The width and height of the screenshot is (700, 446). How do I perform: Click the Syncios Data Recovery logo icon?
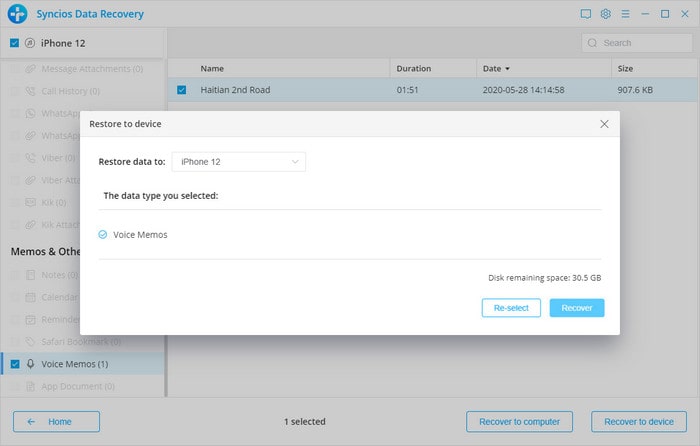click(x=17, y=14)
